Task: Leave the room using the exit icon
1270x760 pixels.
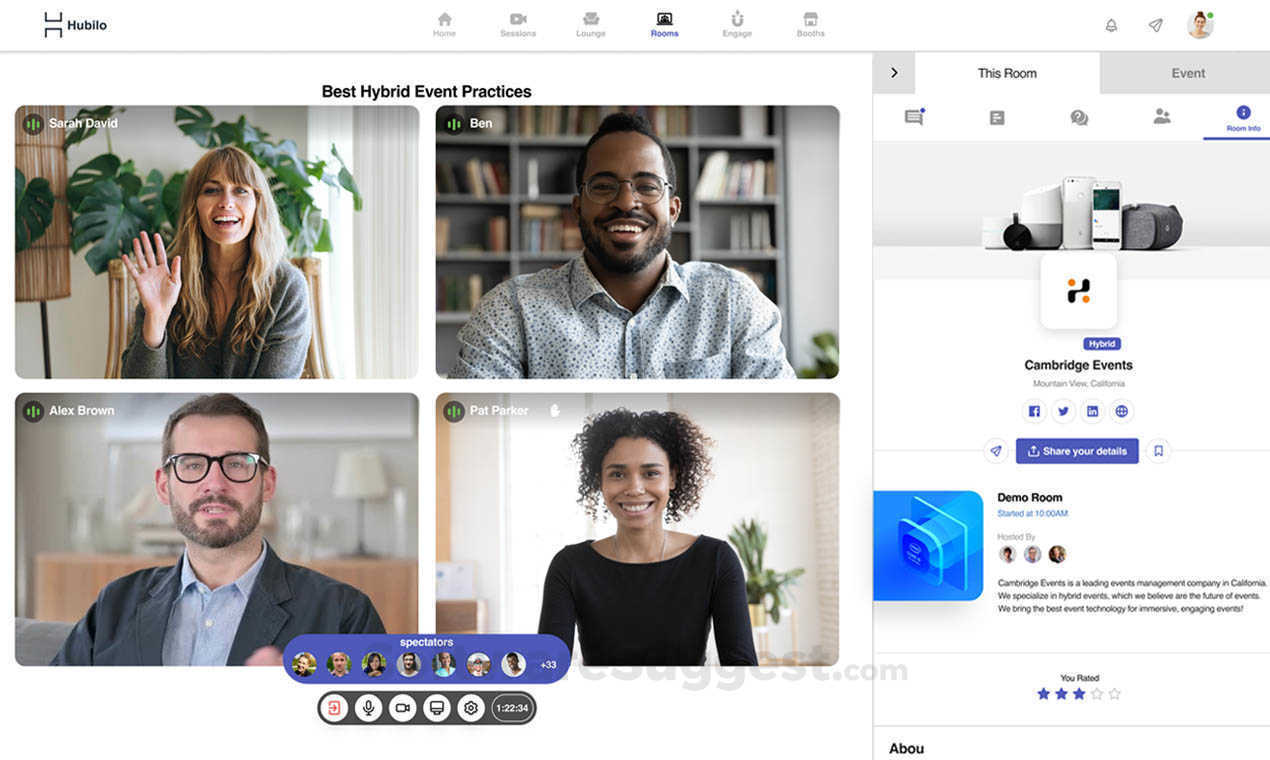Action: (x=334, y=708)
